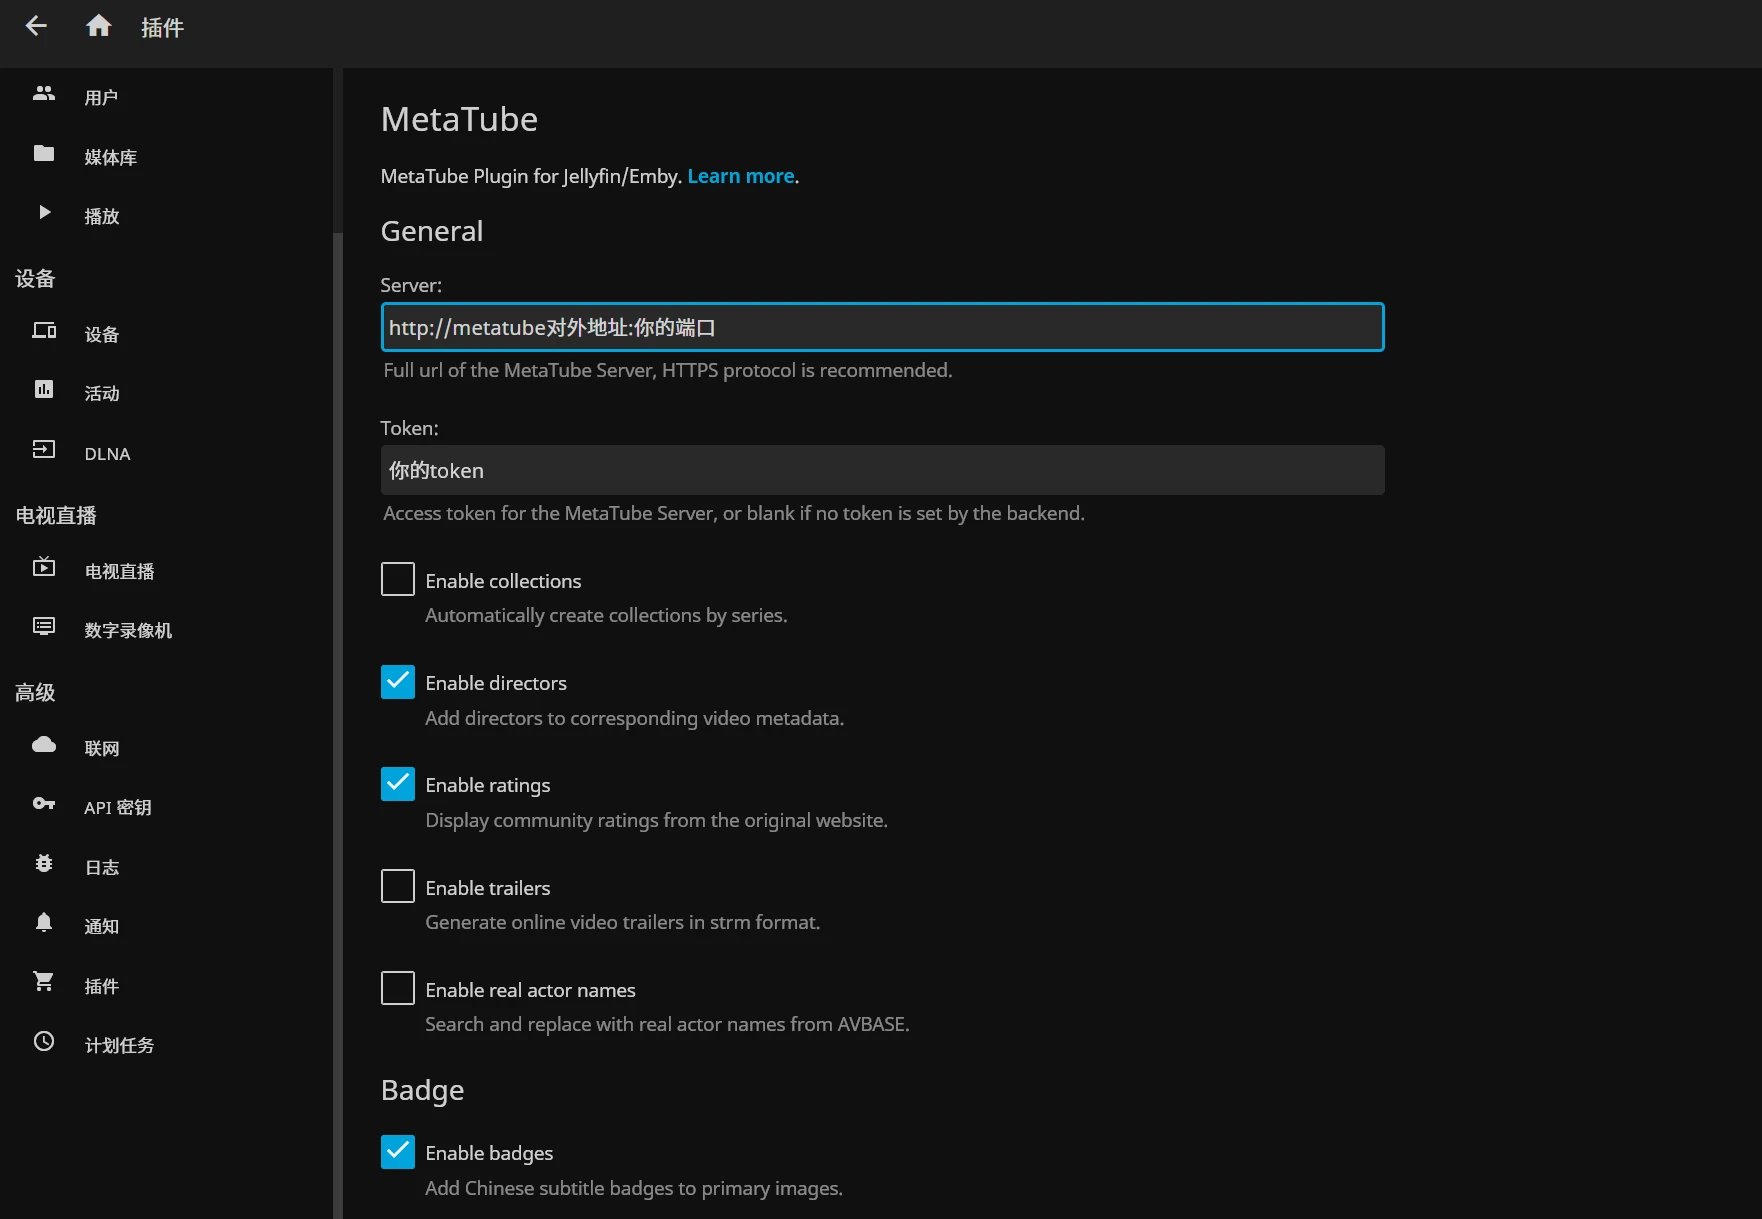This screenshot has width=1762, height=1219.
Task: Open 播放 playback settings icon
Action: point(44,213)
